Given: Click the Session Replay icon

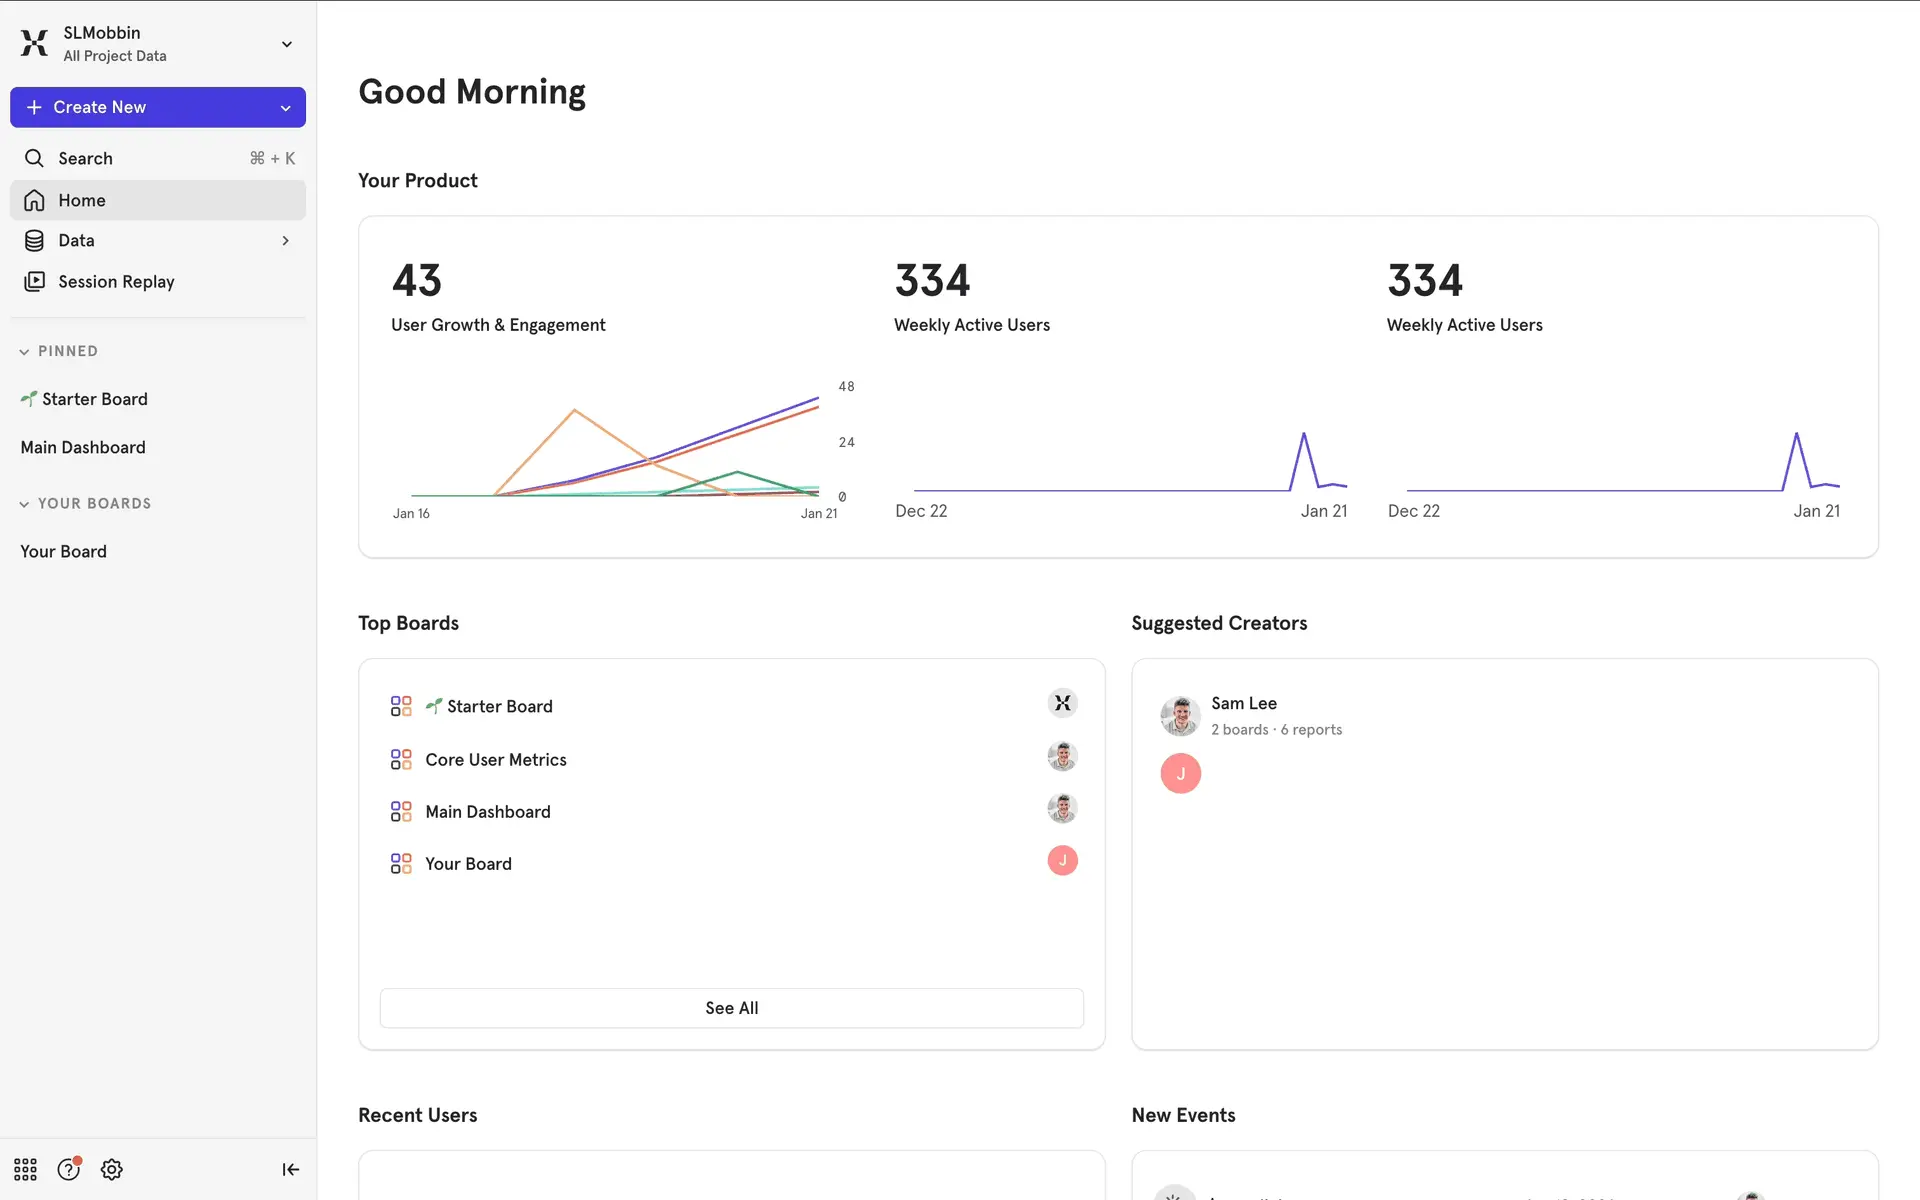Looking at the screenshot, I should pyautogui.click(x=34, y=282).
